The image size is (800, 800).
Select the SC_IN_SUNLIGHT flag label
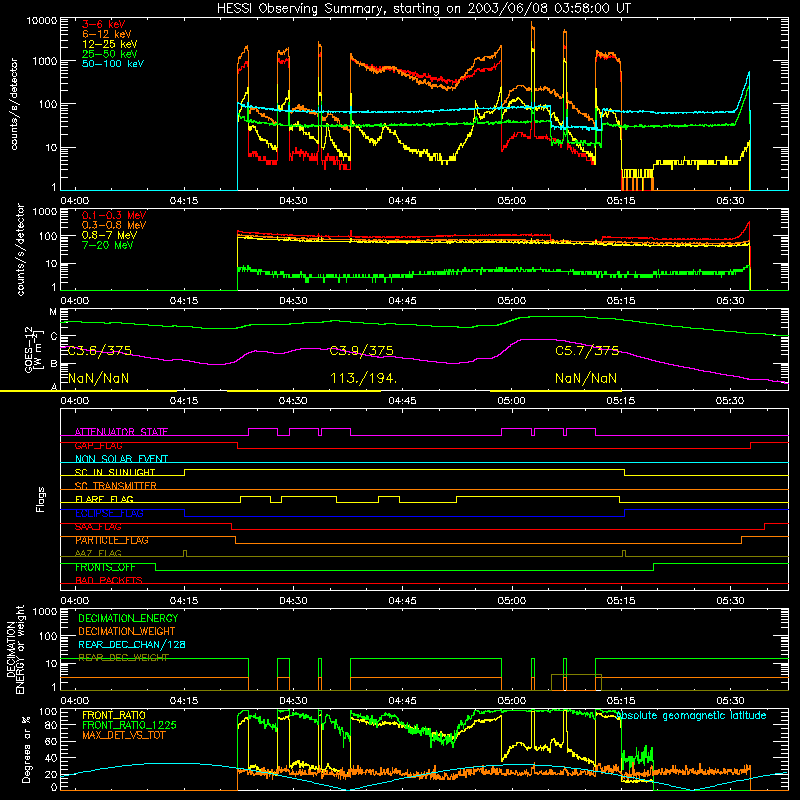115,472
